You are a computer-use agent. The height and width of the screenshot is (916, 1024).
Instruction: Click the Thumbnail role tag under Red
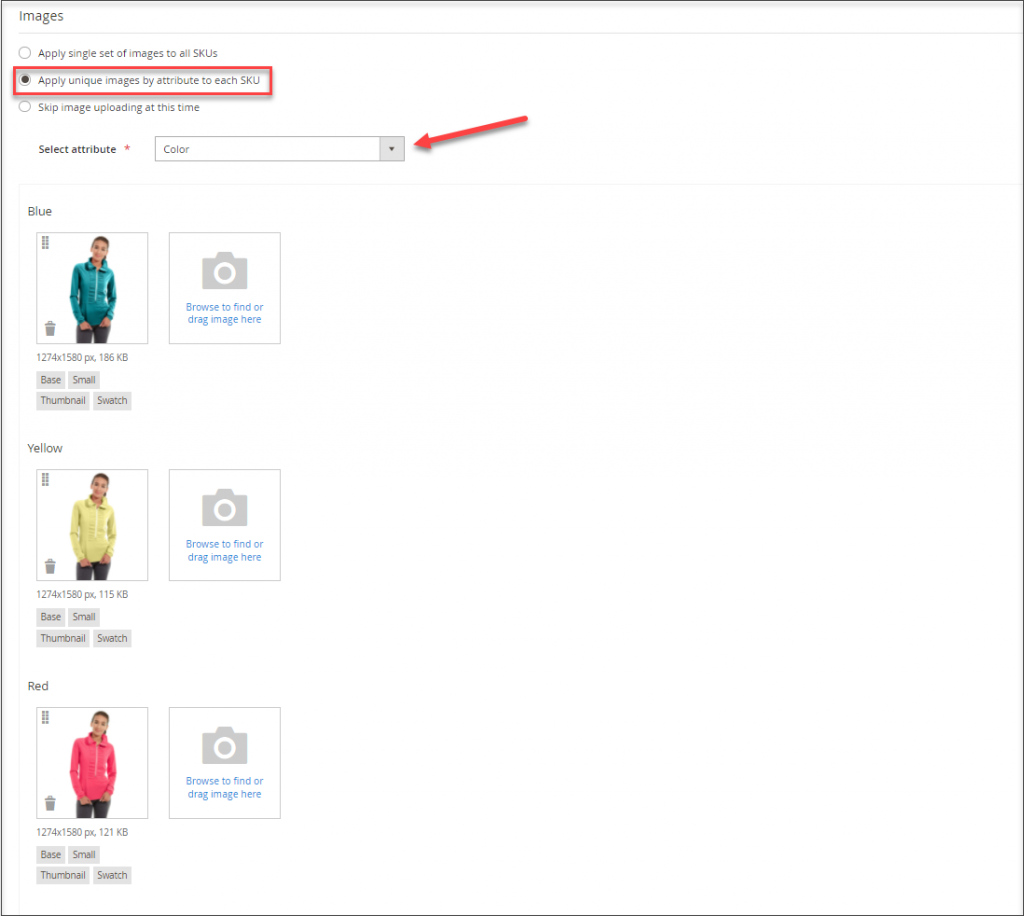click(x=62, y=874)
